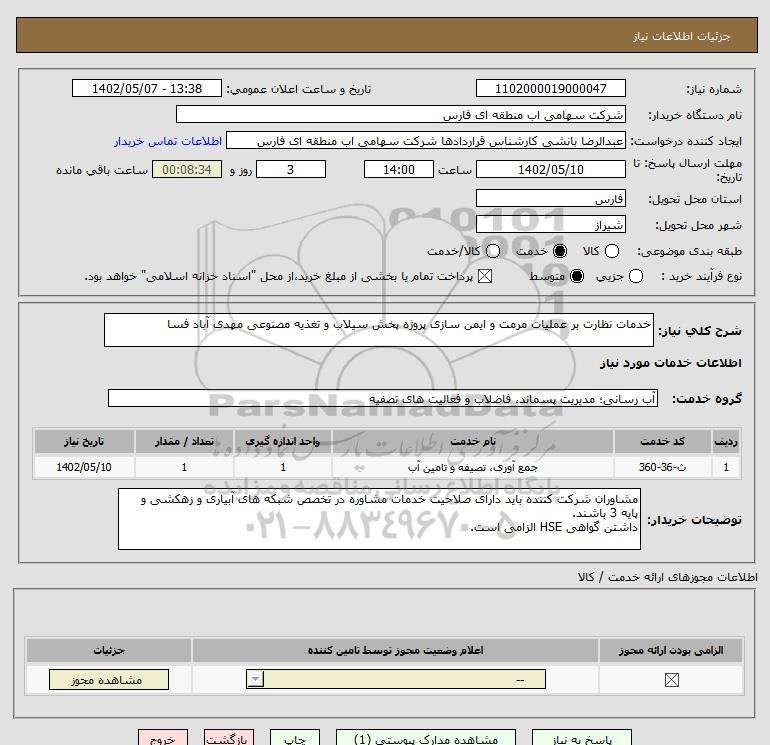Viewport: 770px width, 745px height.
Task: Click the announcement date field 1402/05/07 - 13:38
Action: 147,88
